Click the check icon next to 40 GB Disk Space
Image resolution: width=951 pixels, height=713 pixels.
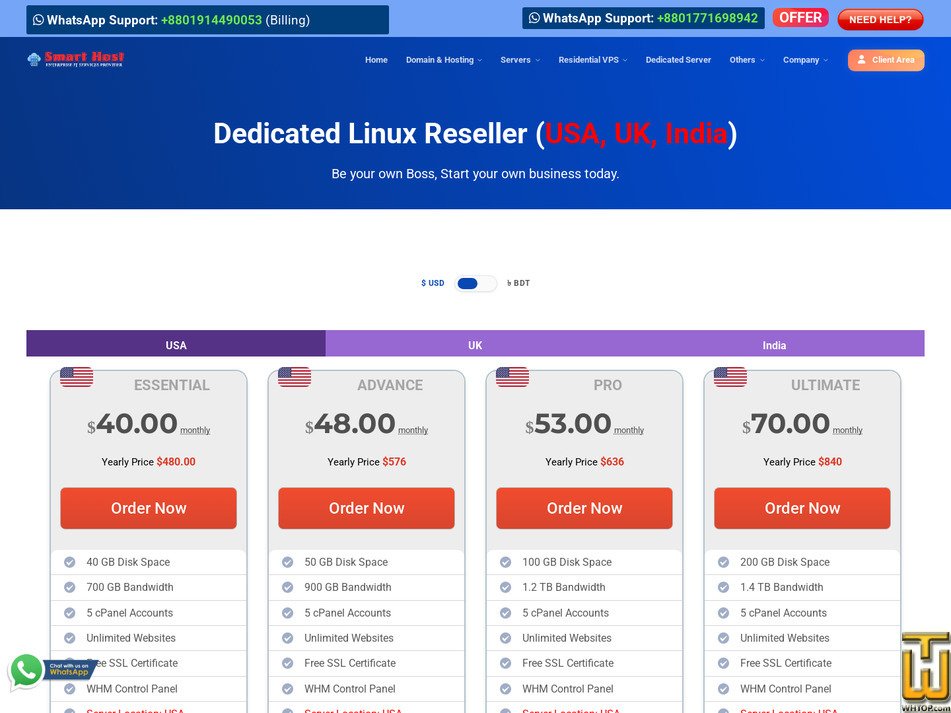tap(70, 562)
